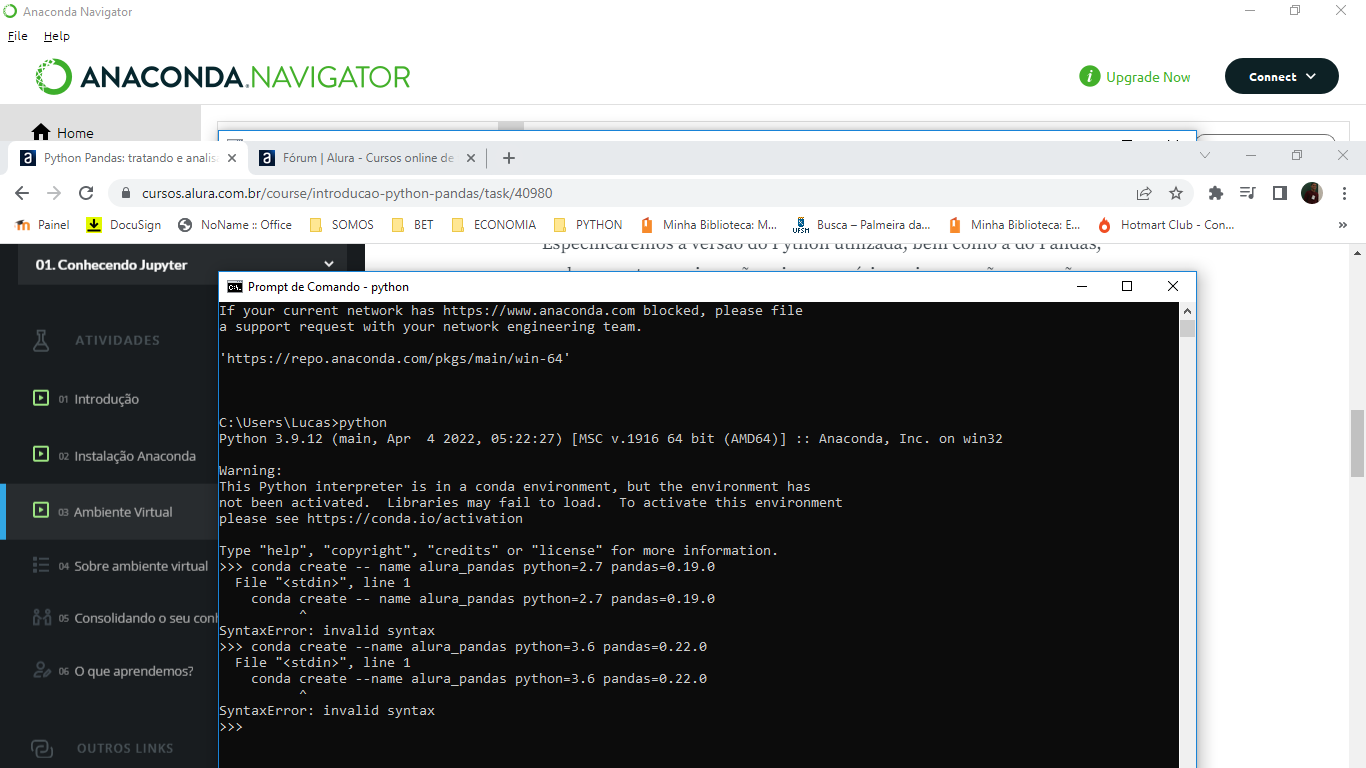Open the Chrome tab search chevron
Viewport: 1366px width, 768px height.
click(1204, 155)
